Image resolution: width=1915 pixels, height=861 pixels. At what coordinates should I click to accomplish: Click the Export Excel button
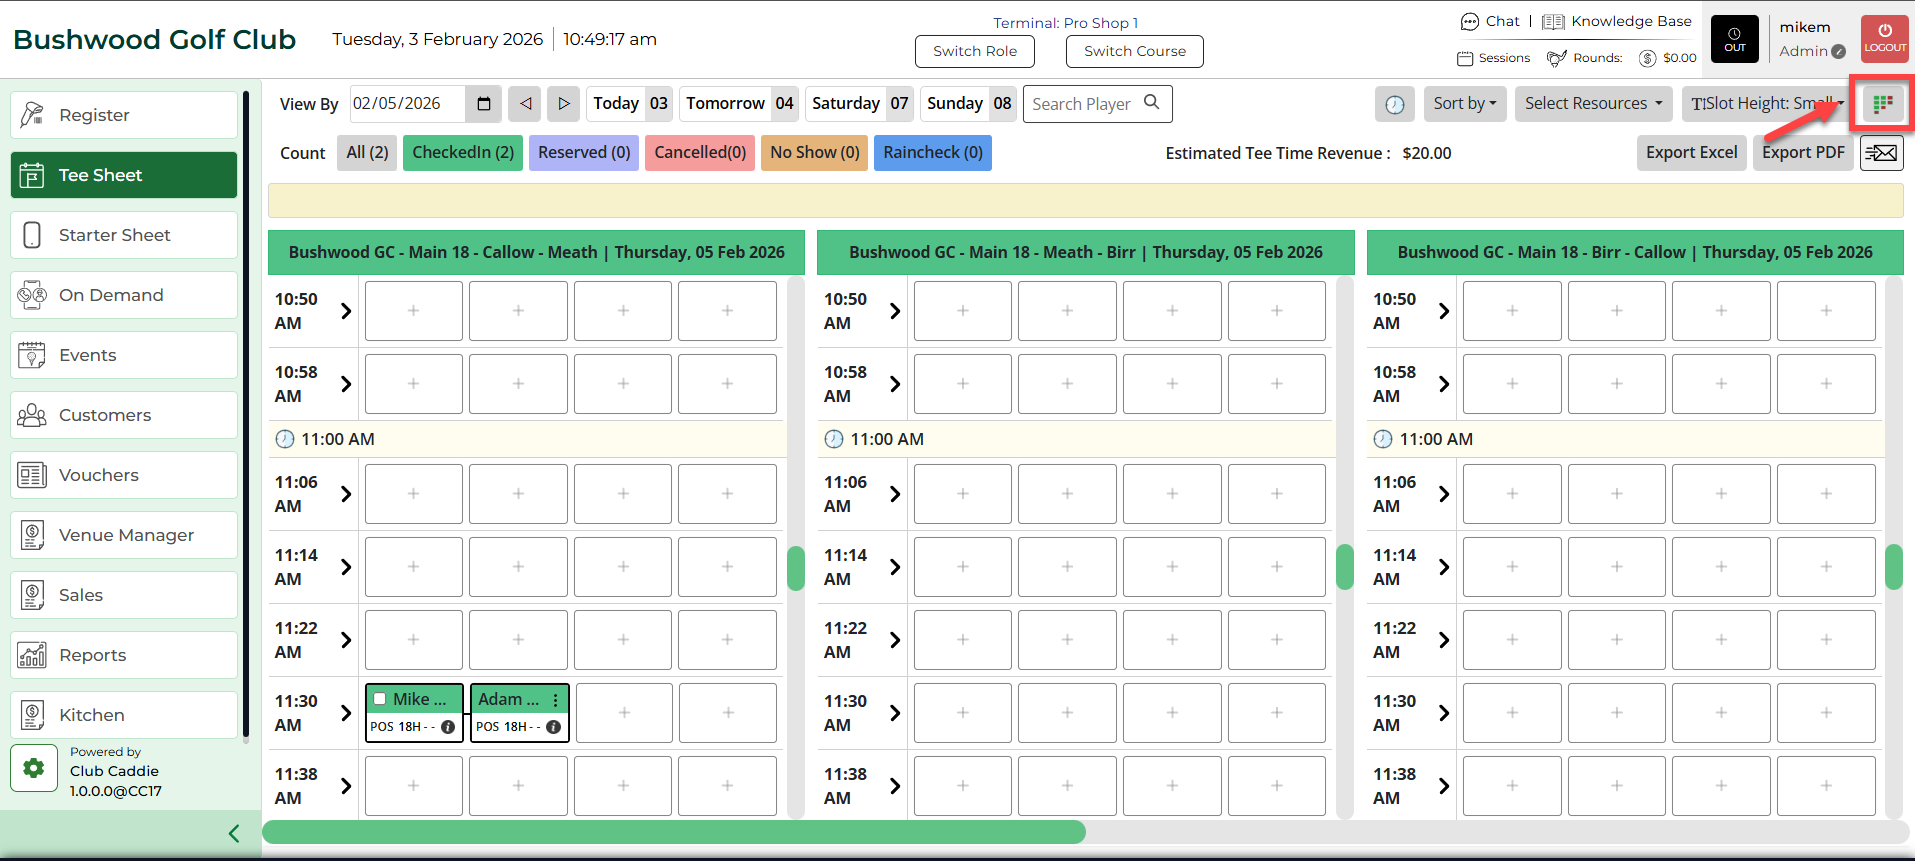1691,153
